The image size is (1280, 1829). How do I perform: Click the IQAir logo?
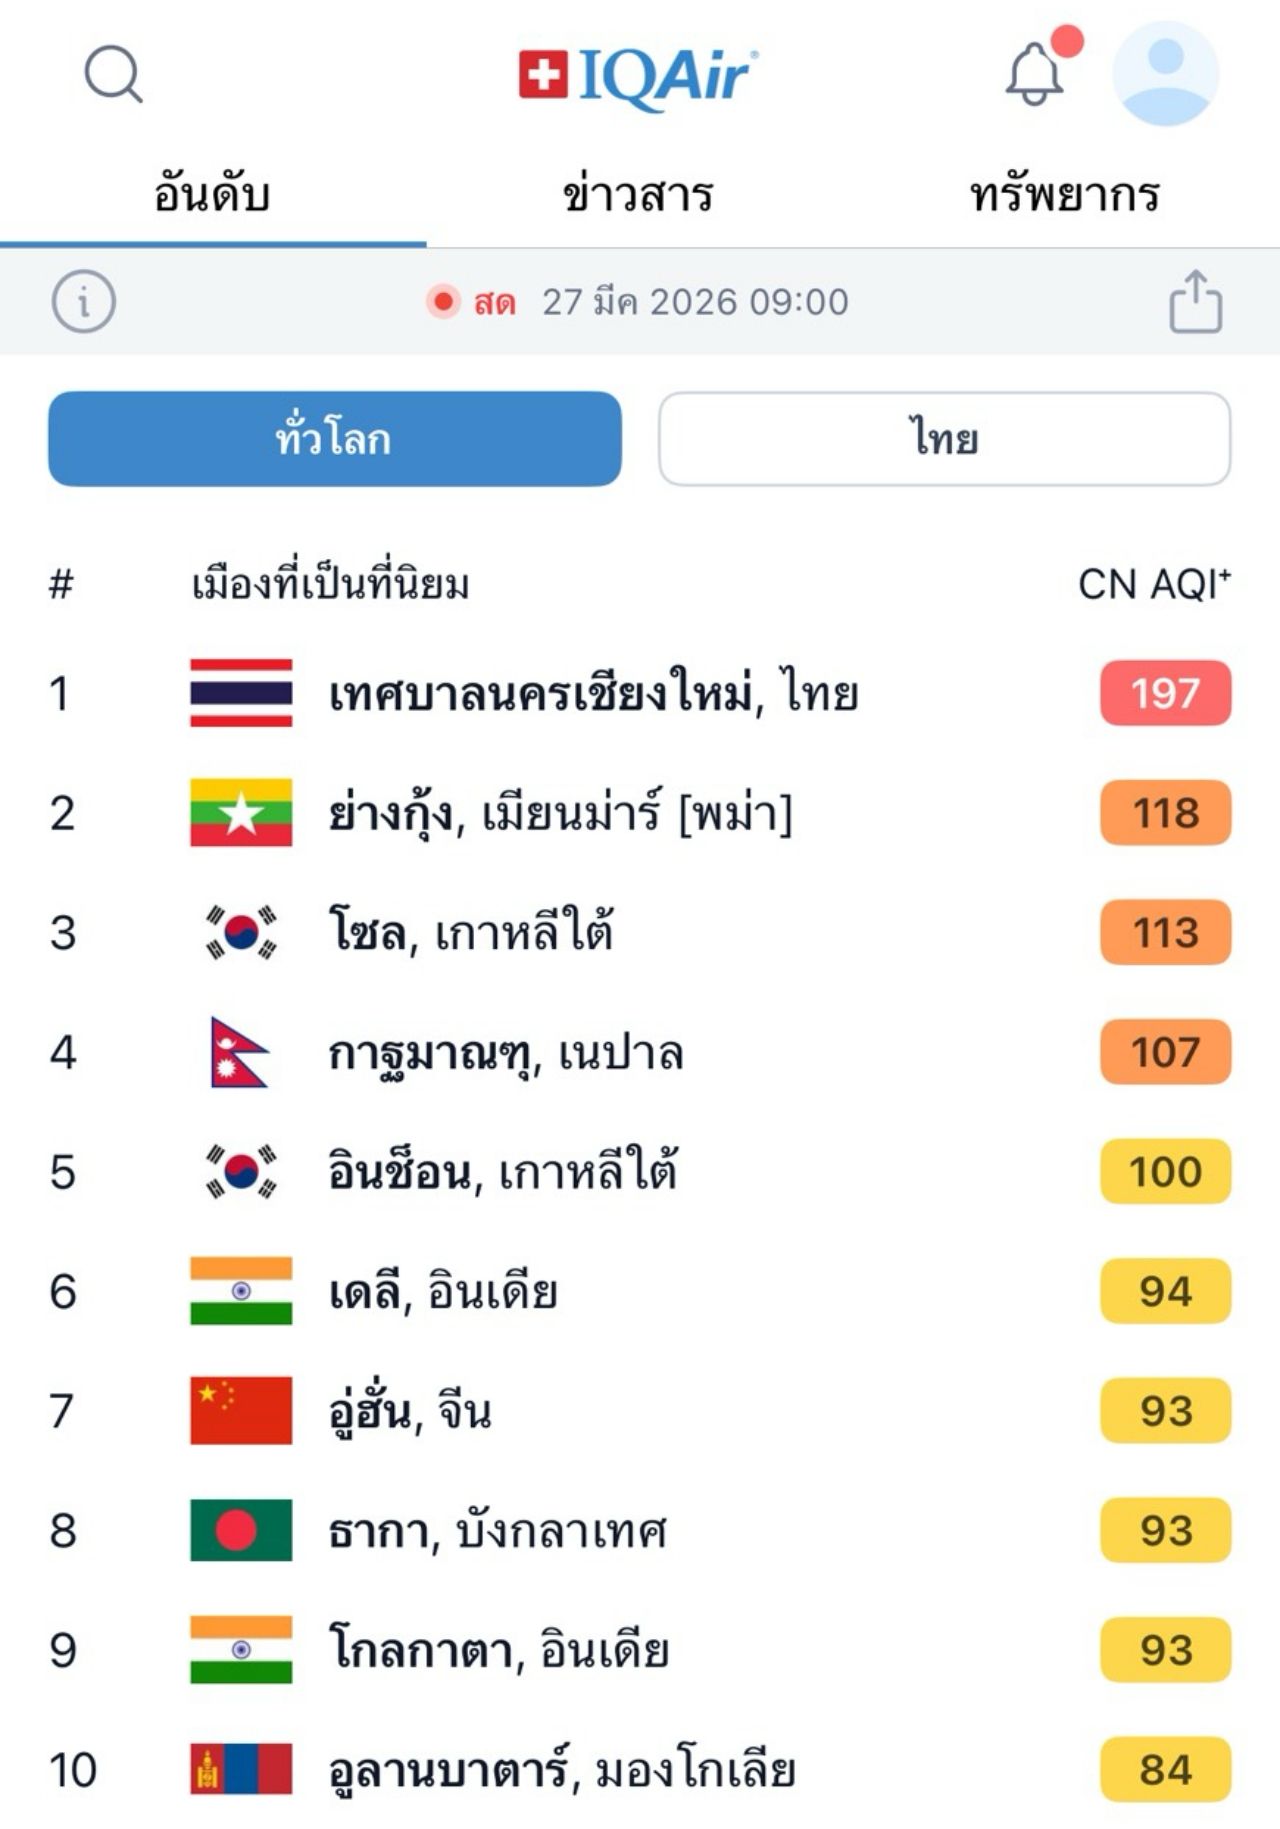click(638, 76)
